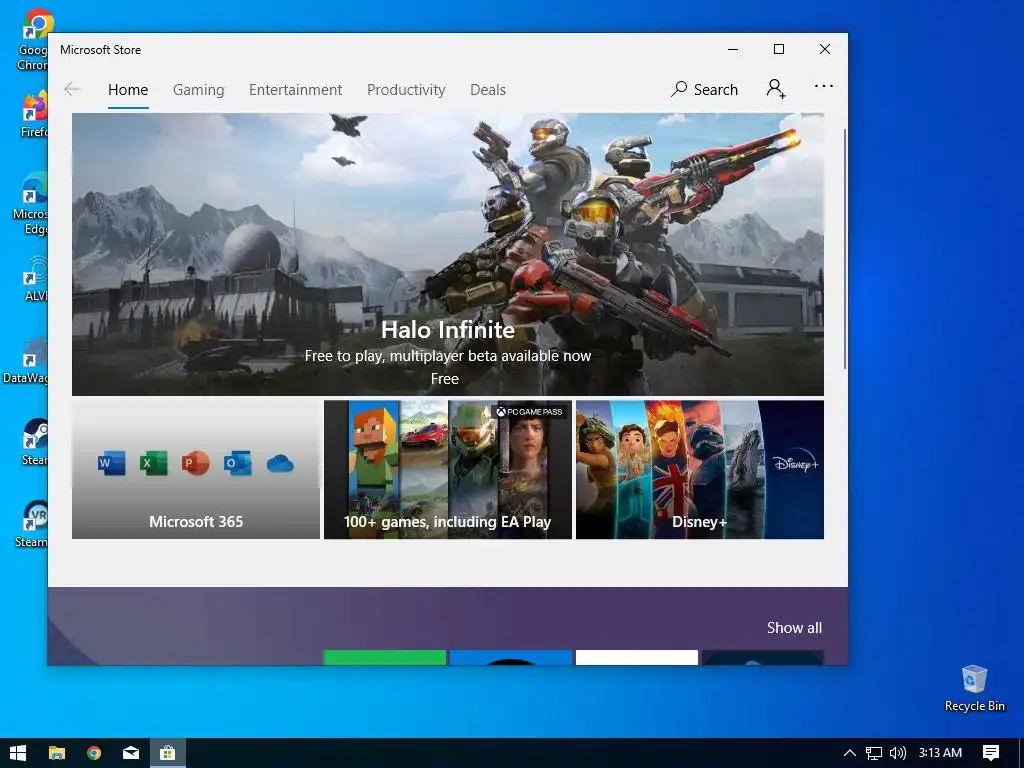Click the ALVR desktop shortcut
This screenshot has width=1024, height=768.
(x=35, y=280)
